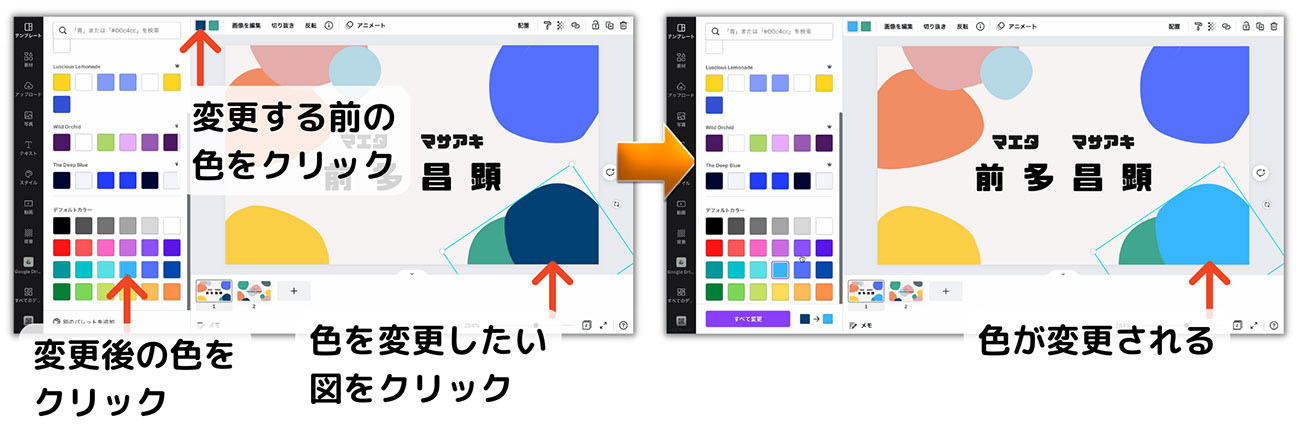The width and height of the screenshot is (1300, 427).
Task: Open 素材 elements panel in left screenshot
Action: [x=26, y=60]
